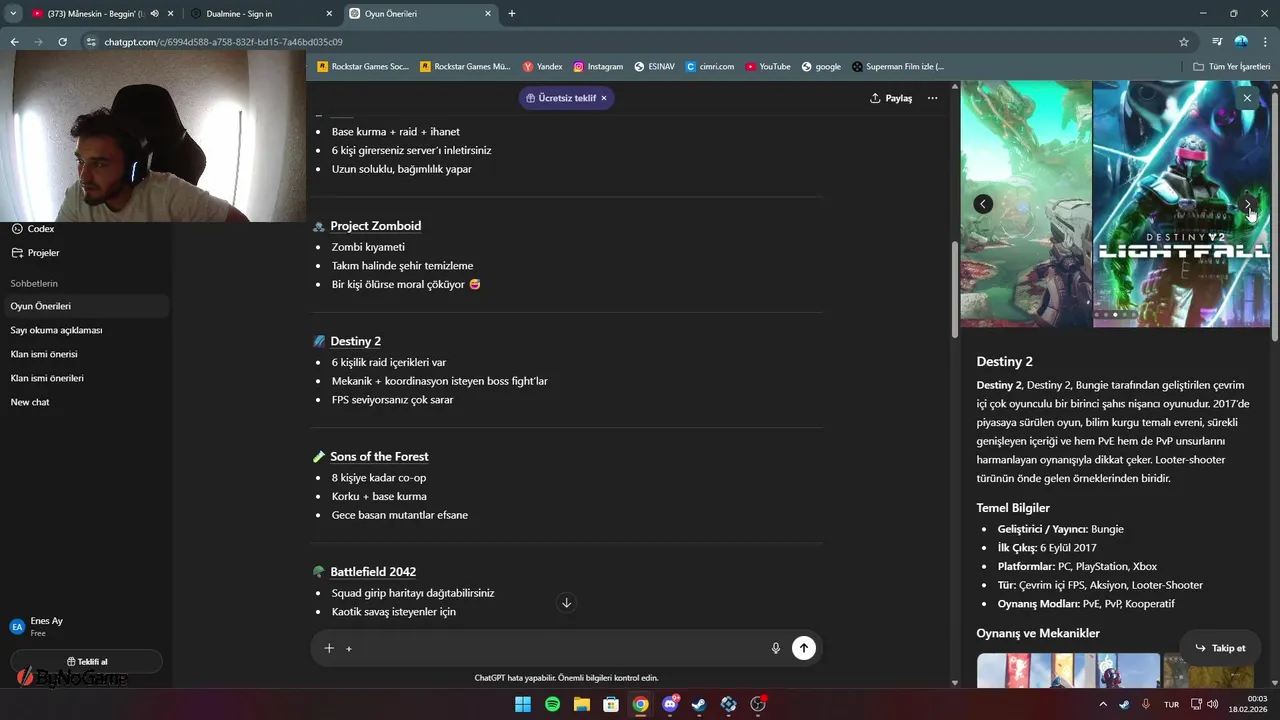Image resolution: width=1280 pixels, height=720 pixels.
Task: Reload the current page
Action: (x=62, y=42)
